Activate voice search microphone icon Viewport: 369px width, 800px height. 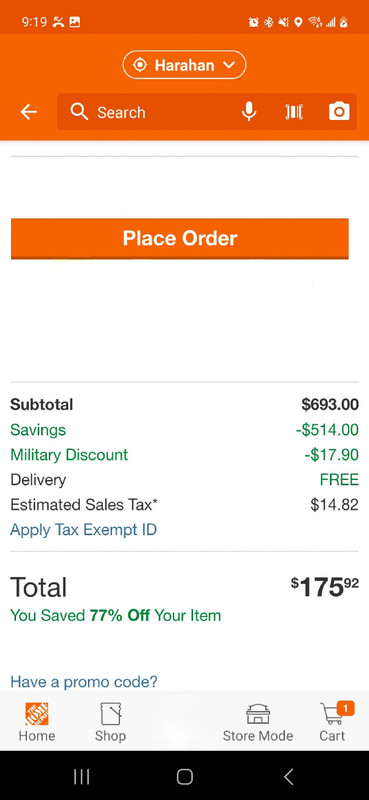click(x=249, y=111)
